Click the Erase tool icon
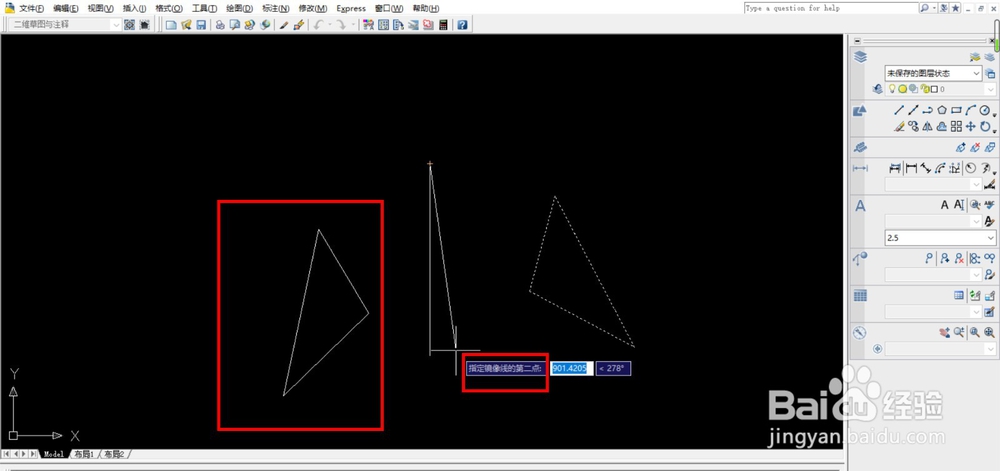This screenshot has width=1000, height=471. point(899,126)
